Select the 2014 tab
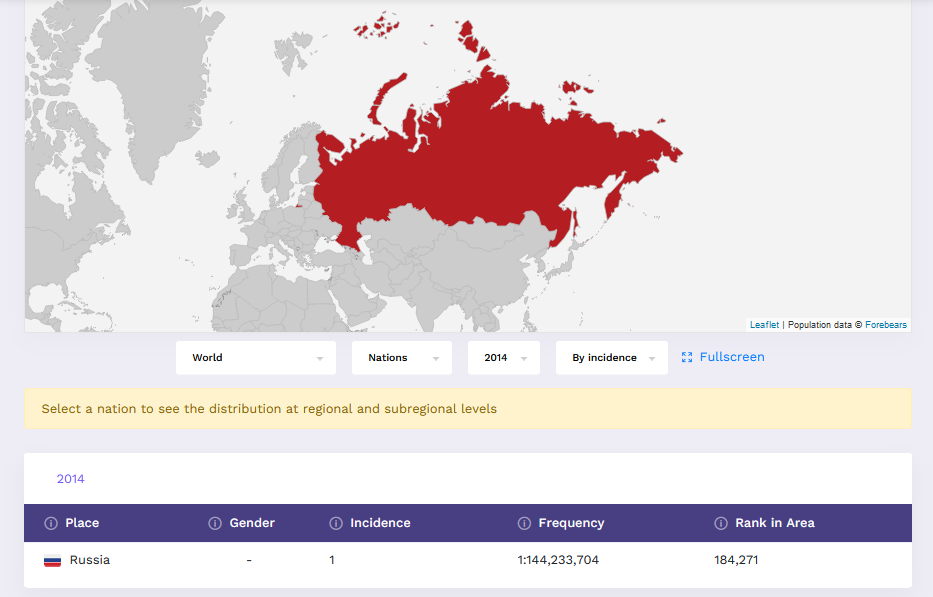The height and width of the screenshot is (597, 933). (70, 479)
